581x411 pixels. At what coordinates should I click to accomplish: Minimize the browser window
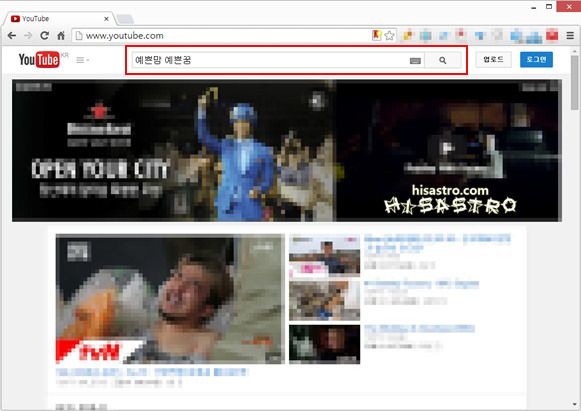534,7
